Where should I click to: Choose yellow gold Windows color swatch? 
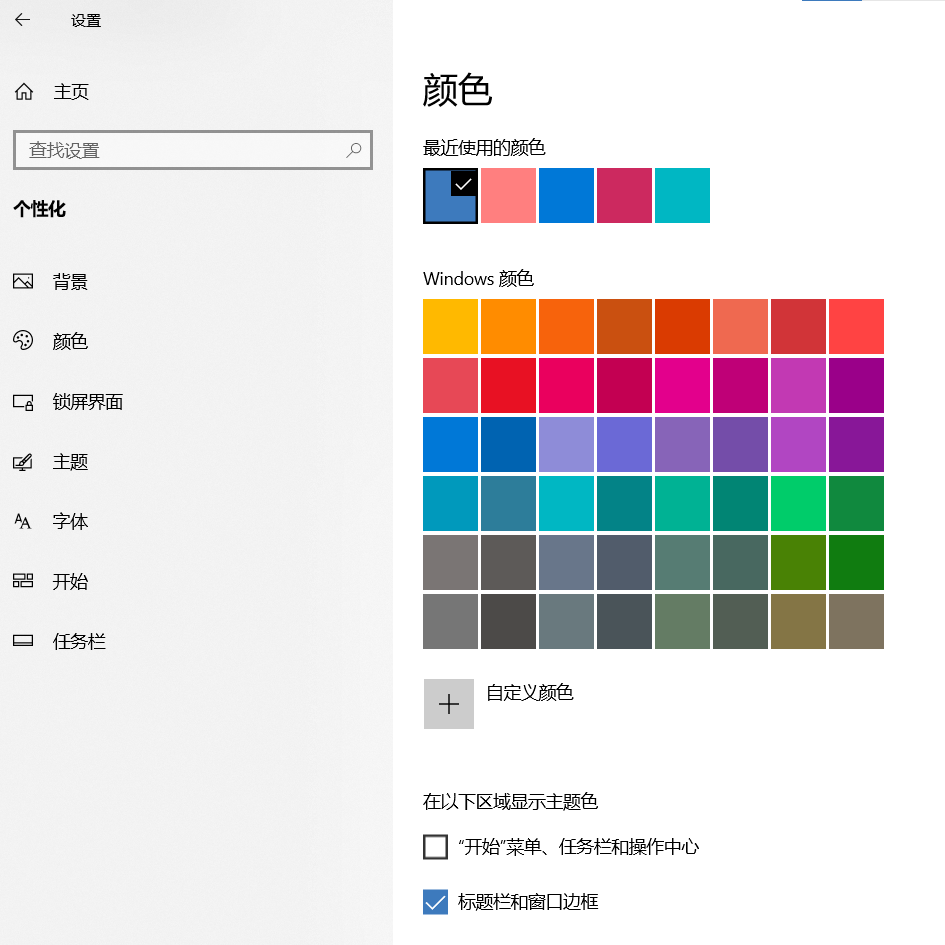450,327
